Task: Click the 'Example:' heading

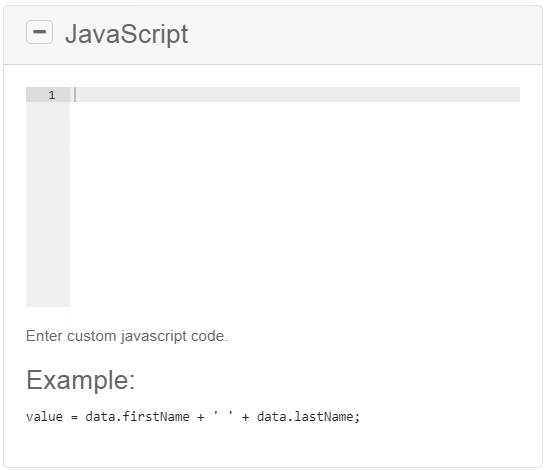Action: click(x=81, y=380)
